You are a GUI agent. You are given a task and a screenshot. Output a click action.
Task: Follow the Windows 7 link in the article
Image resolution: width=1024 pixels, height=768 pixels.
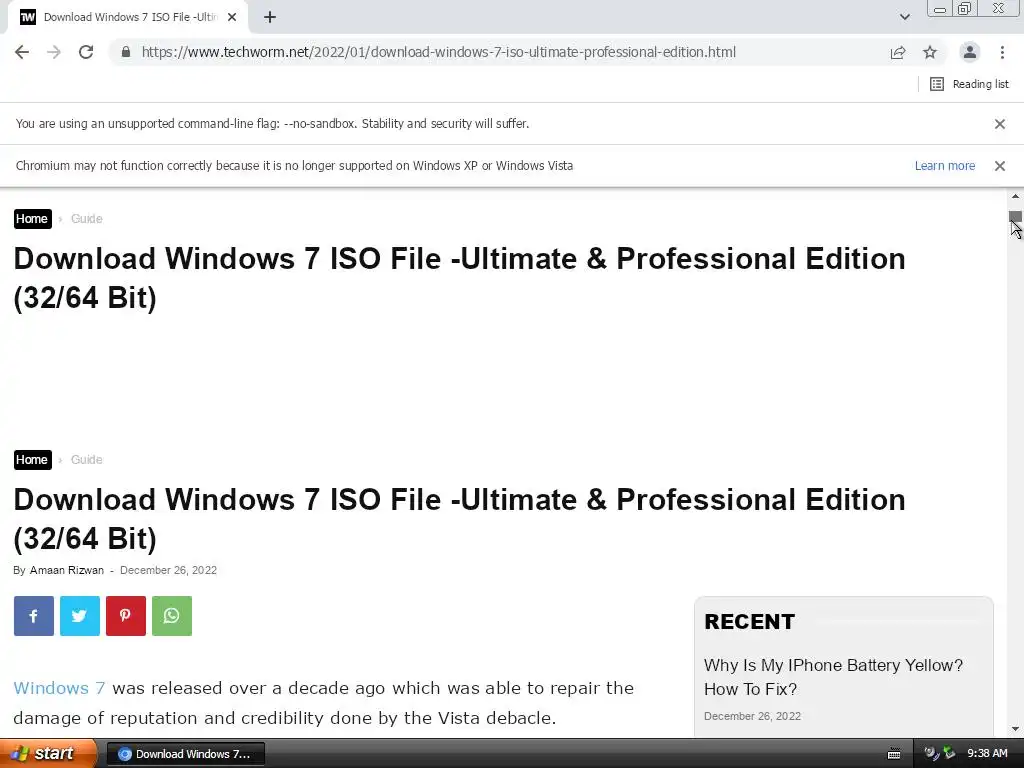(x=59, y=688)
